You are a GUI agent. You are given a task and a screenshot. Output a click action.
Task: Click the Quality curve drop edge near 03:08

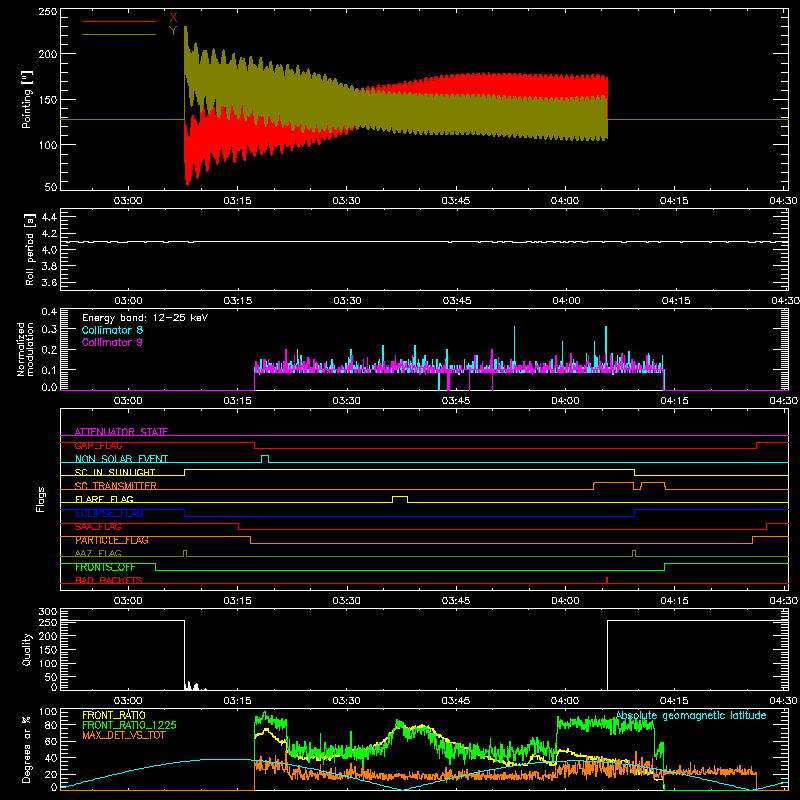tap(184, 655)
